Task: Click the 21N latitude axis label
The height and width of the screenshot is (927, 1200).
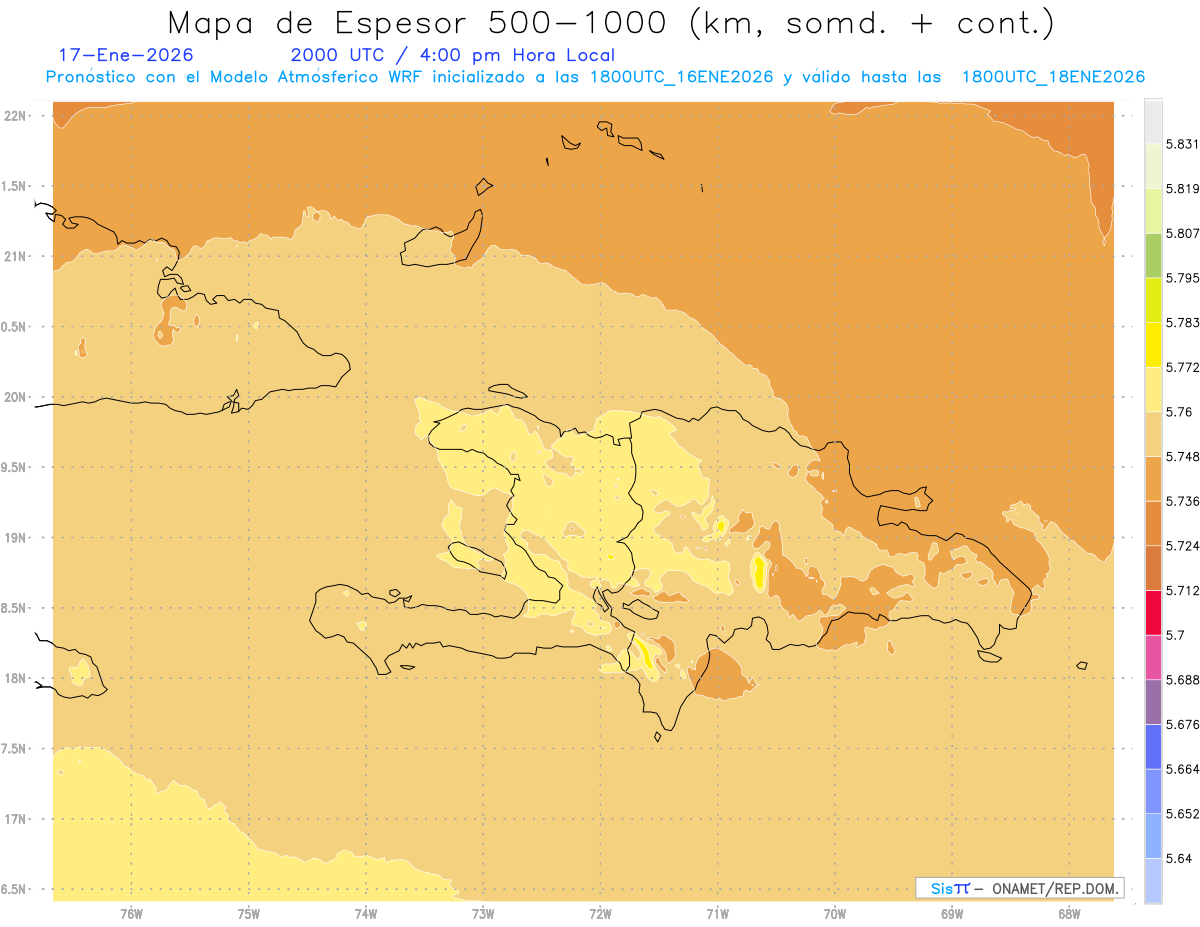Action: [14, 256]
